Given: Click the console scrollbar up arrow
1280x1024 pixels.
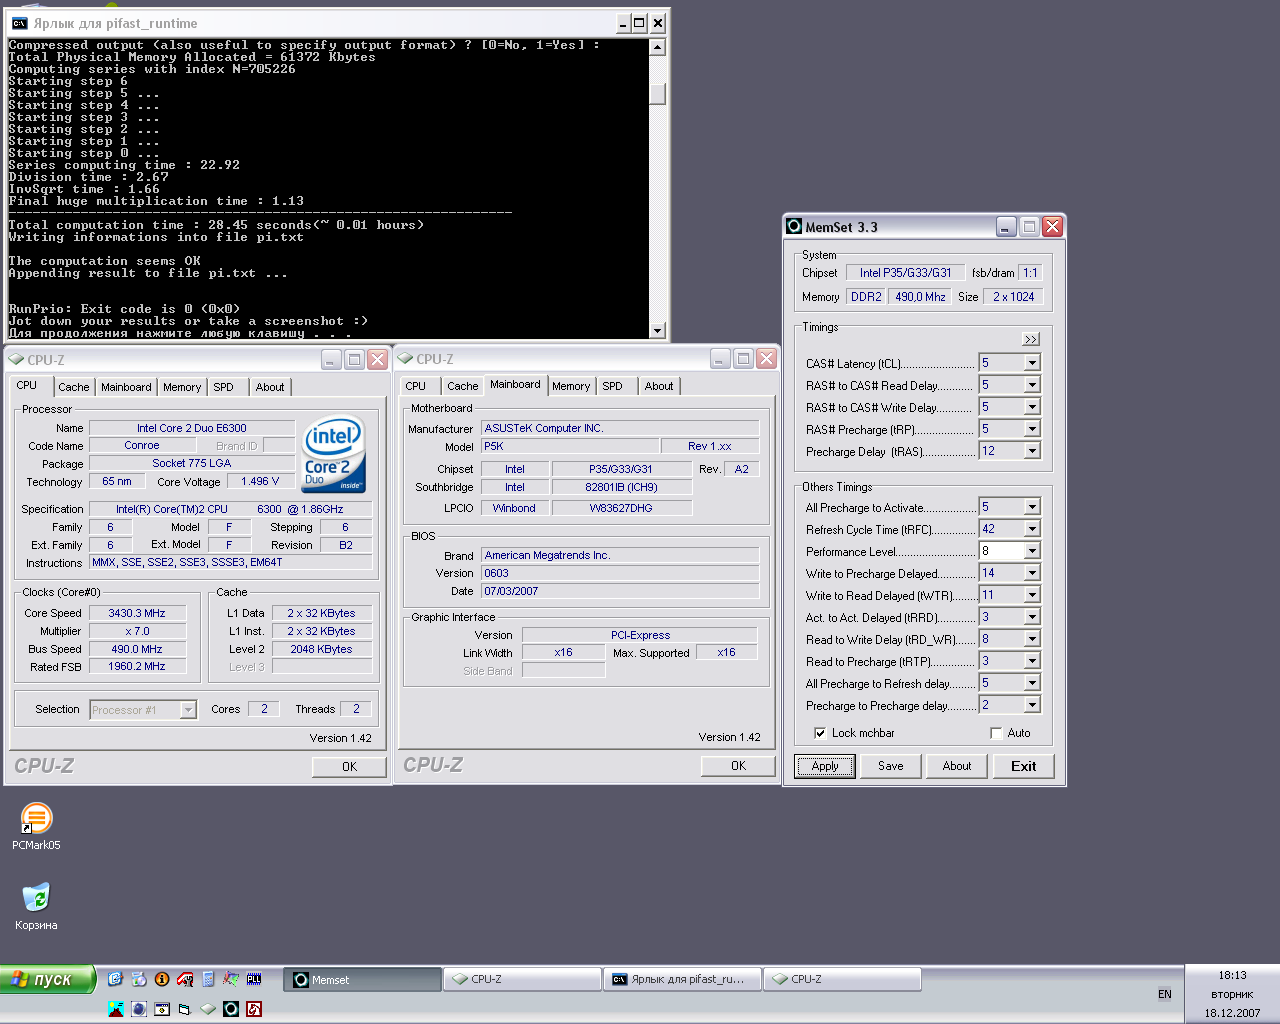Looking at the screenshot, I should tap(657, 47).
